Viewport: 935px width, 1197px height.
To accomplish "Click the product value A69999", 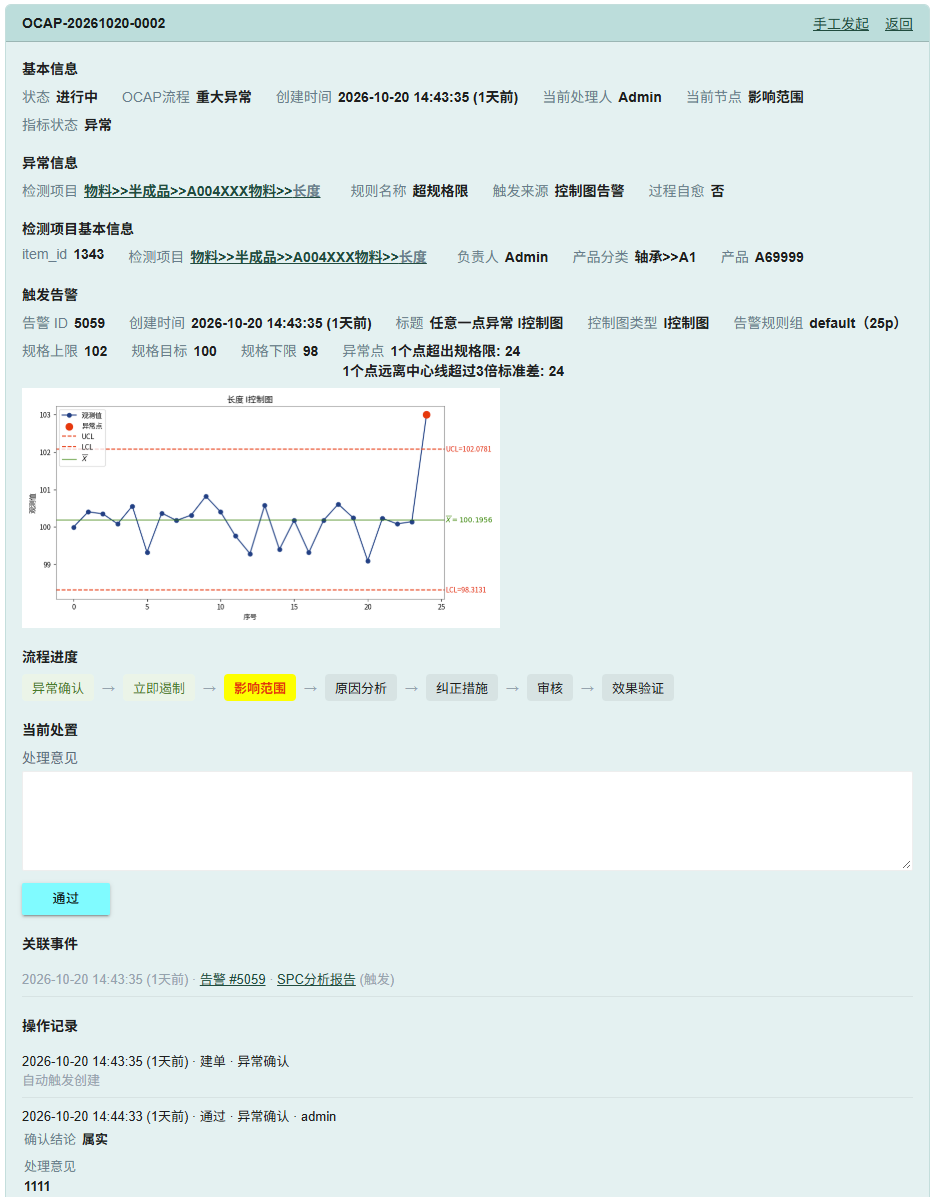I will click(779, 257).
